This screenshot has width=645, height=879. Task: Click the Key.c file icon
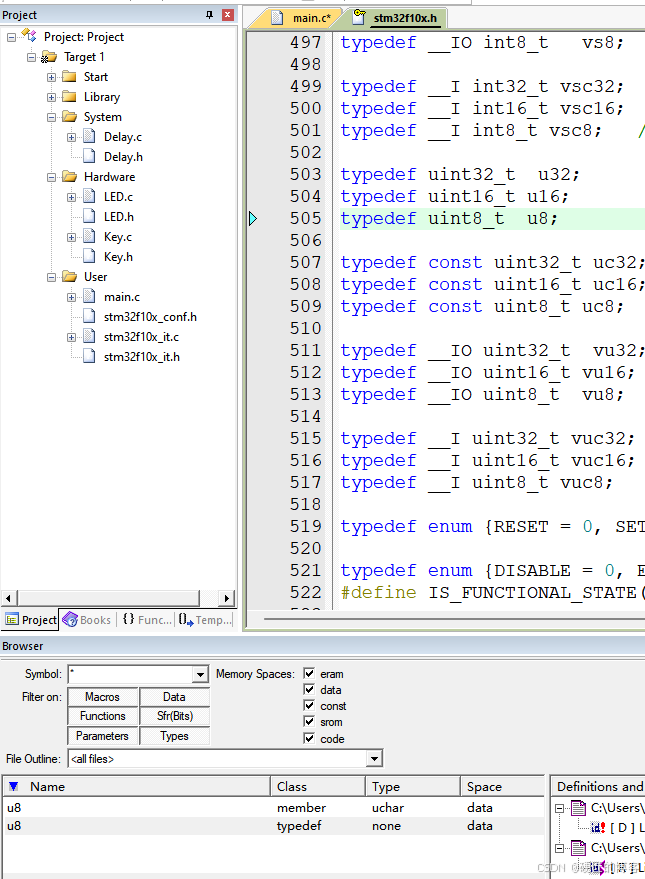89,237
